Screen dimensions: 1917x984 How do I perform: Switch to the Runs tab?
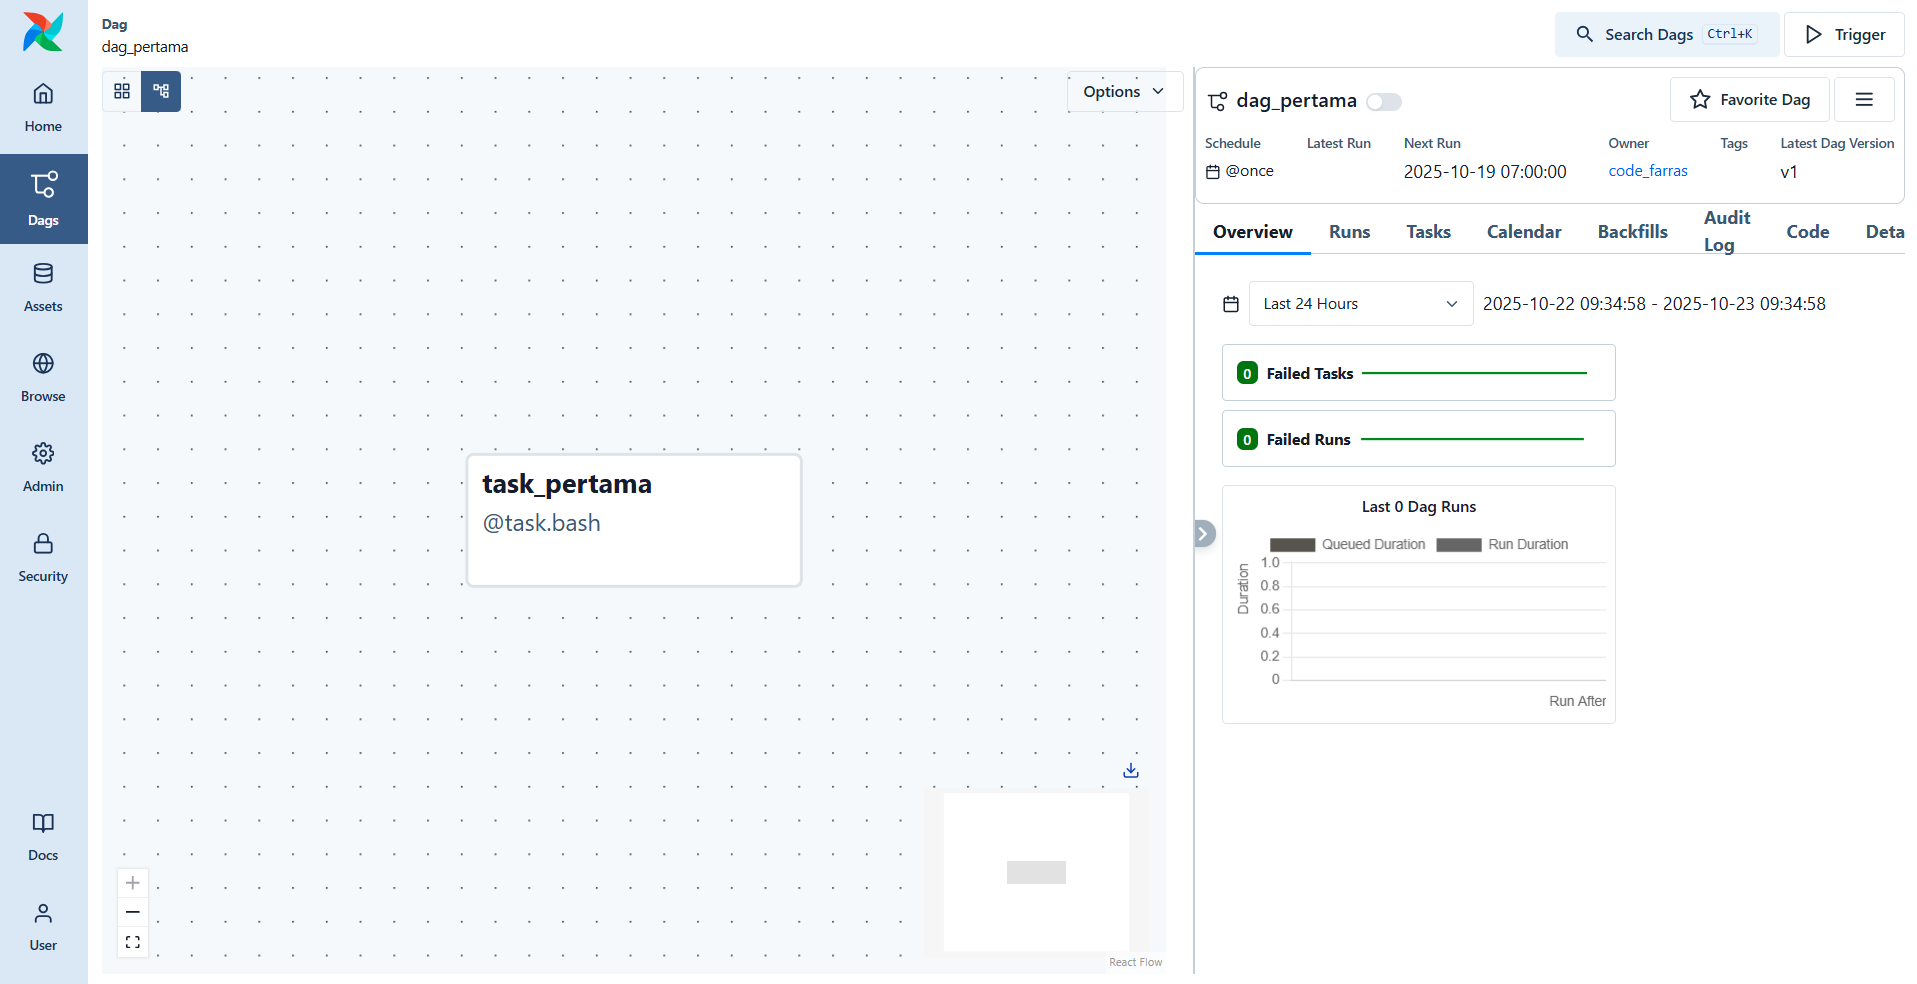1349,232
